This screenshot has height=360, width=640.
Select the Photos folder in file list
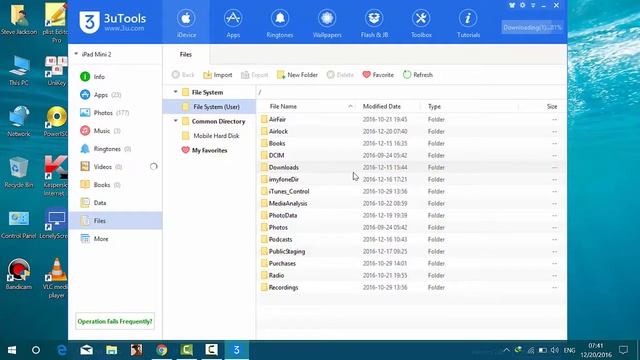[x=411, y=227]
